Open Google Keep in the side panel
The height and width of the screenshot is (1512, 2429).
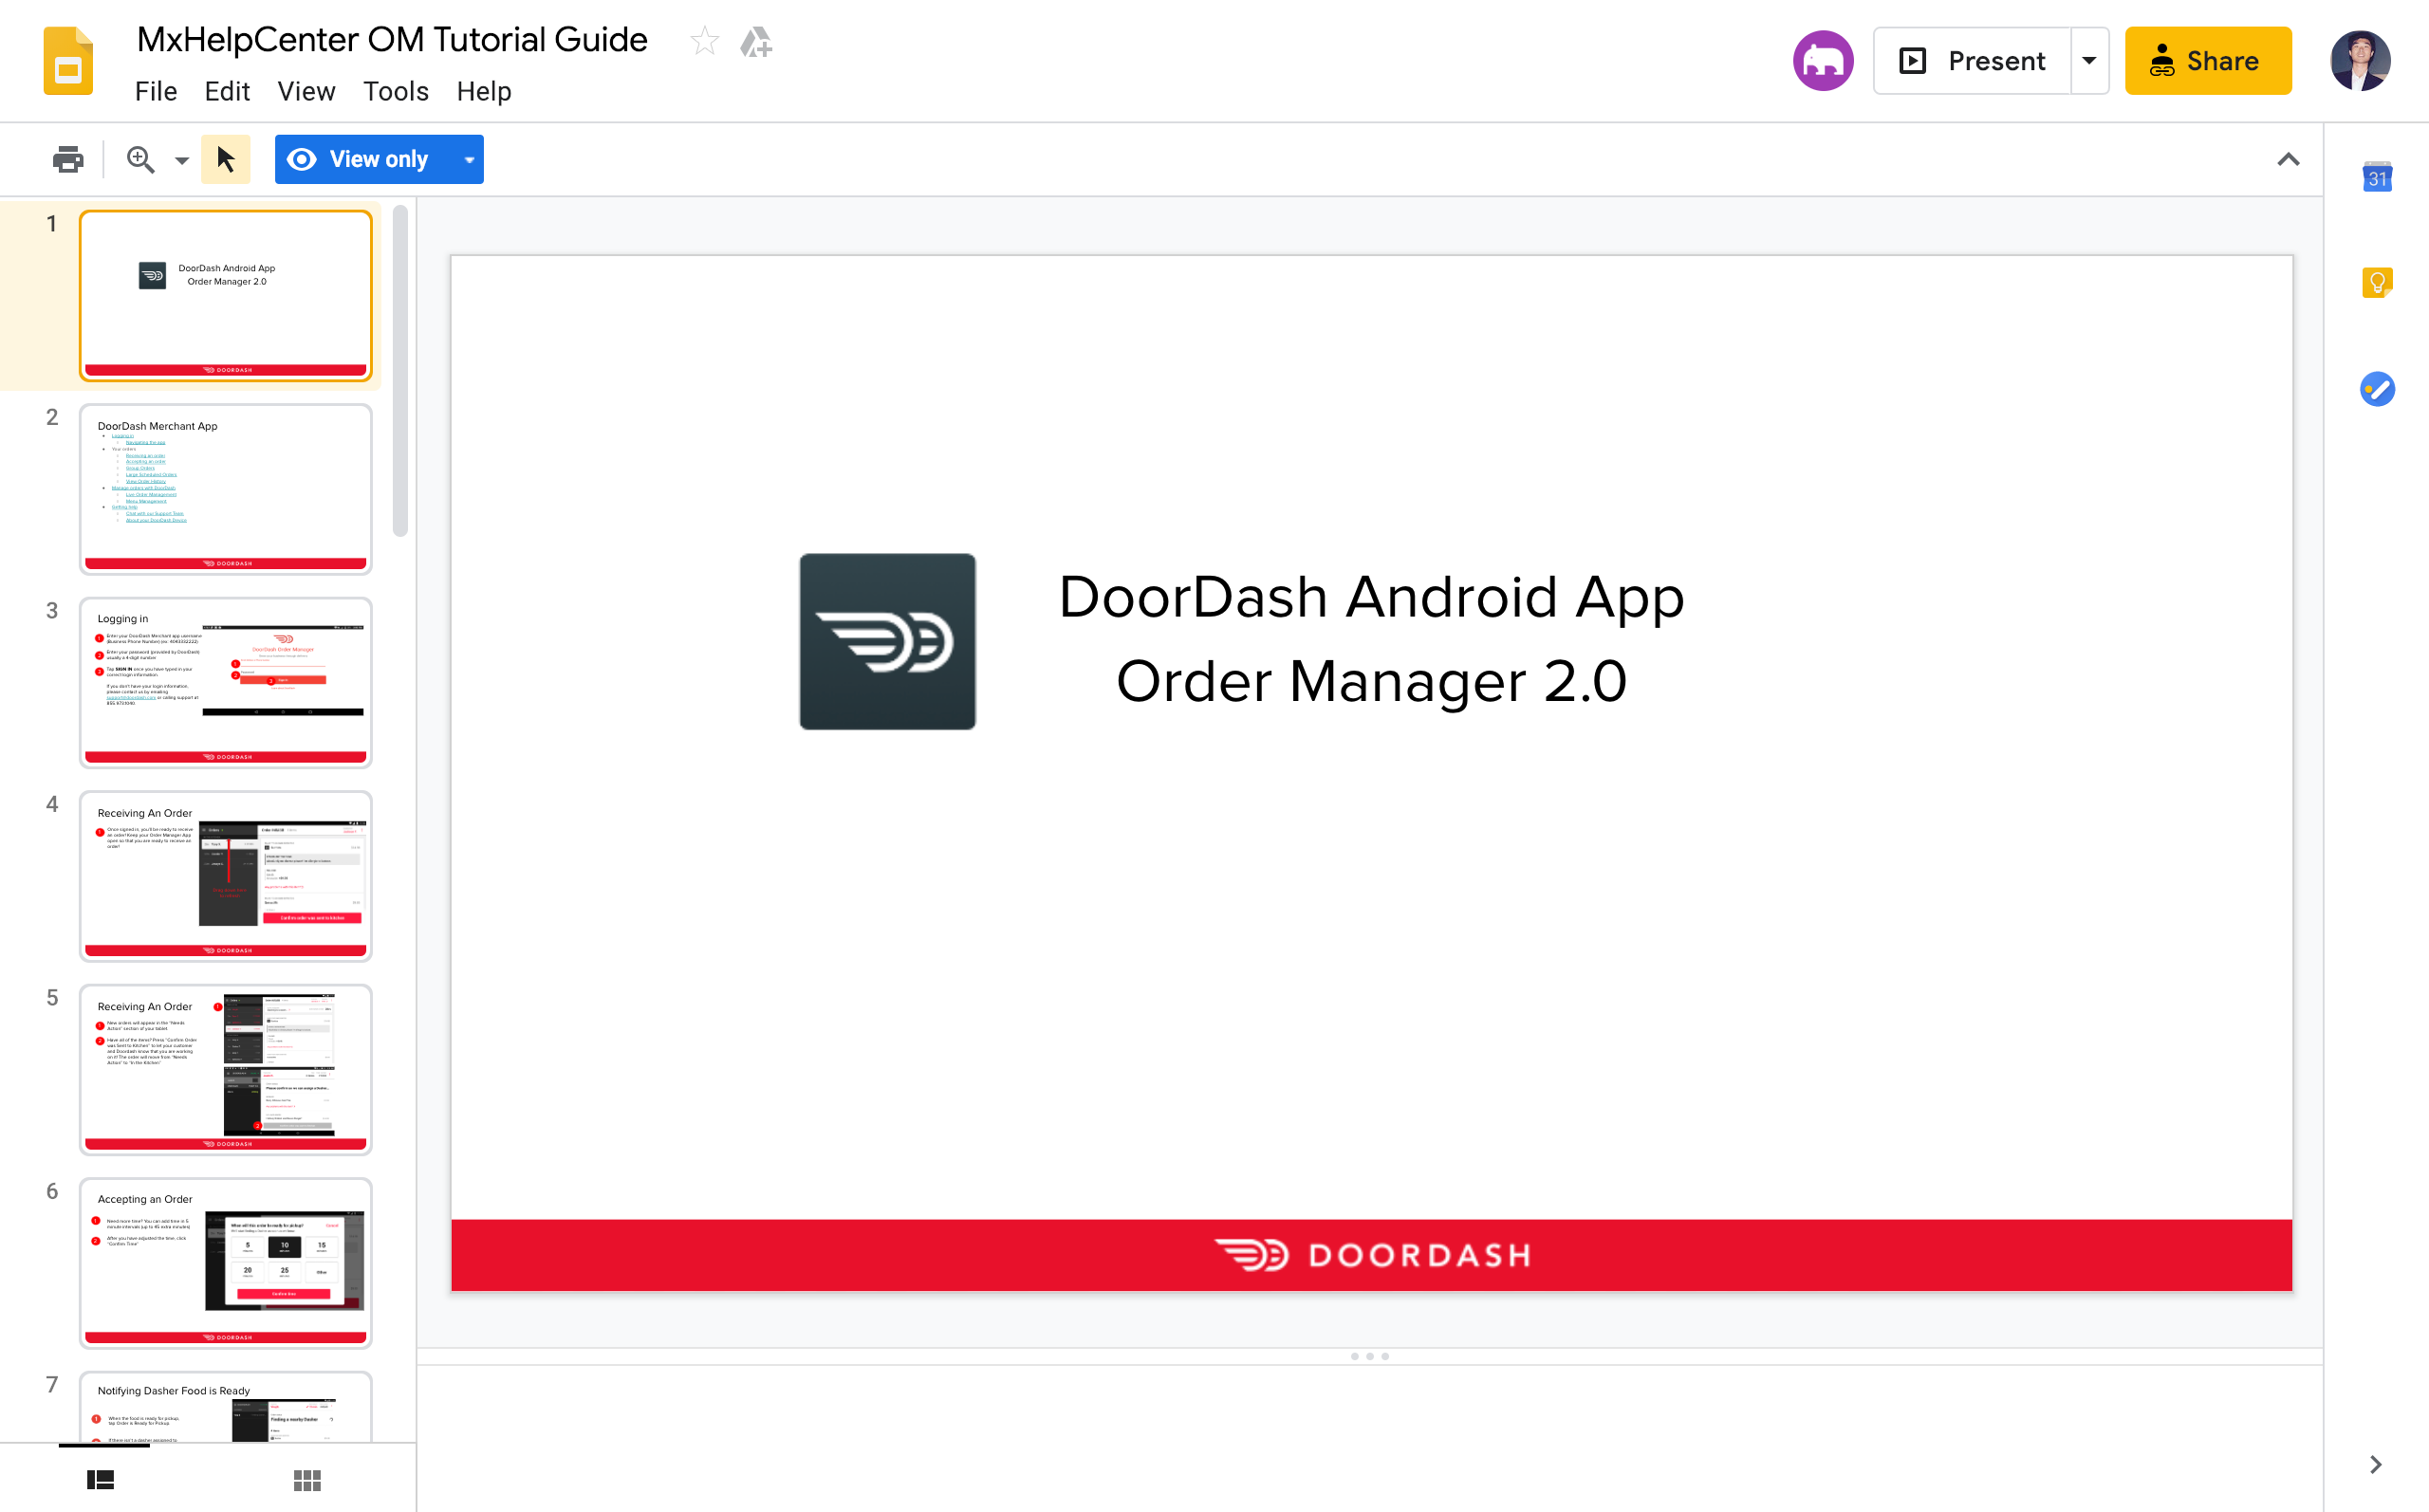click(2377, 283)
